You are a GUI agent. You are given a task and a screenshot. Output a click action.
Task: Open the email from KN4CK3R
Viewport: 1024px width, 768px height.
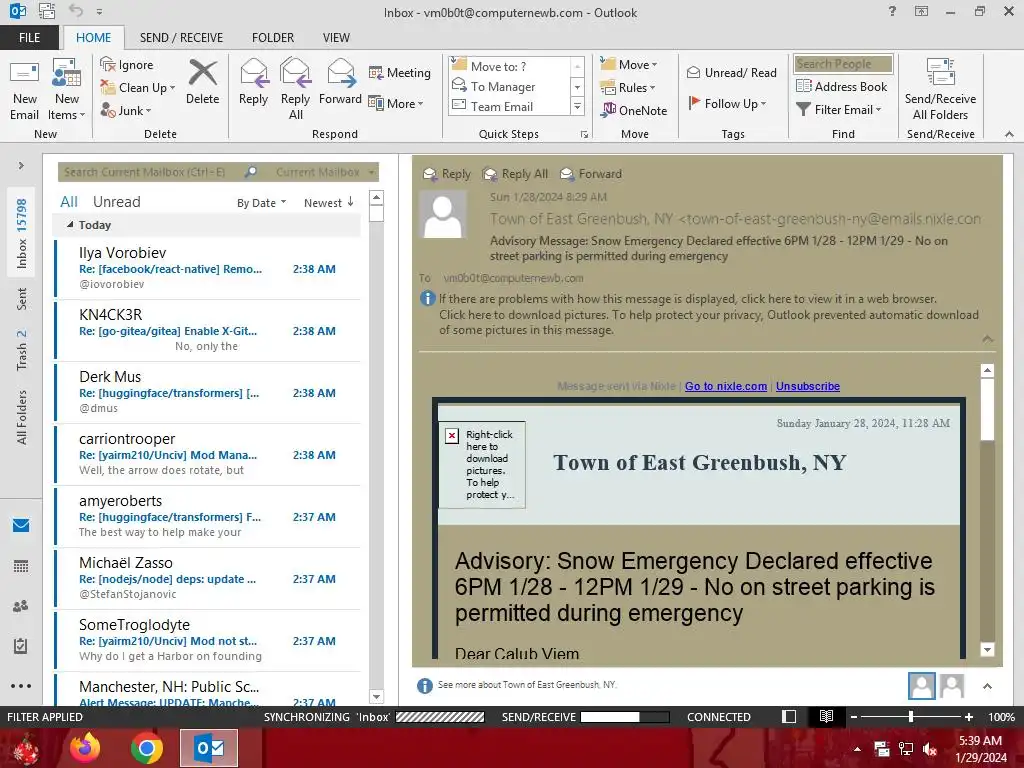pyautogui.click(x=208, y=330)
